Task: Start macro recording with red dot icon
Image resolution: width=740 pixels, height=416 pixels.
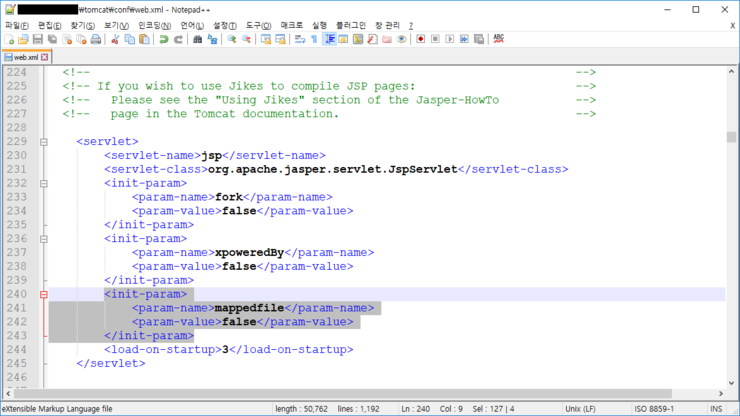Action: (x=420, y=40)
